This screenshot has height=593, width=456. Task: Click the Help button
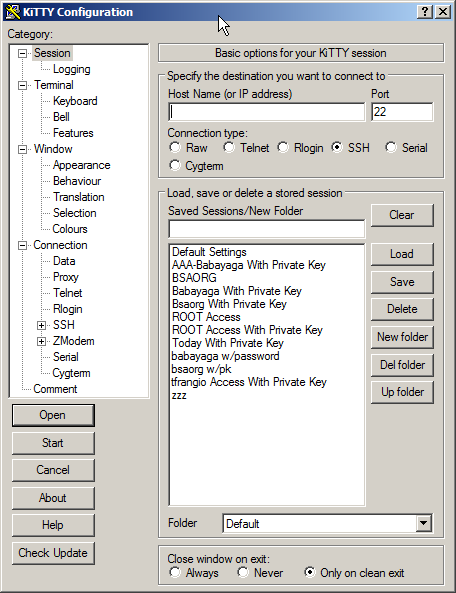pyautogui.click(x=53, y=525)
